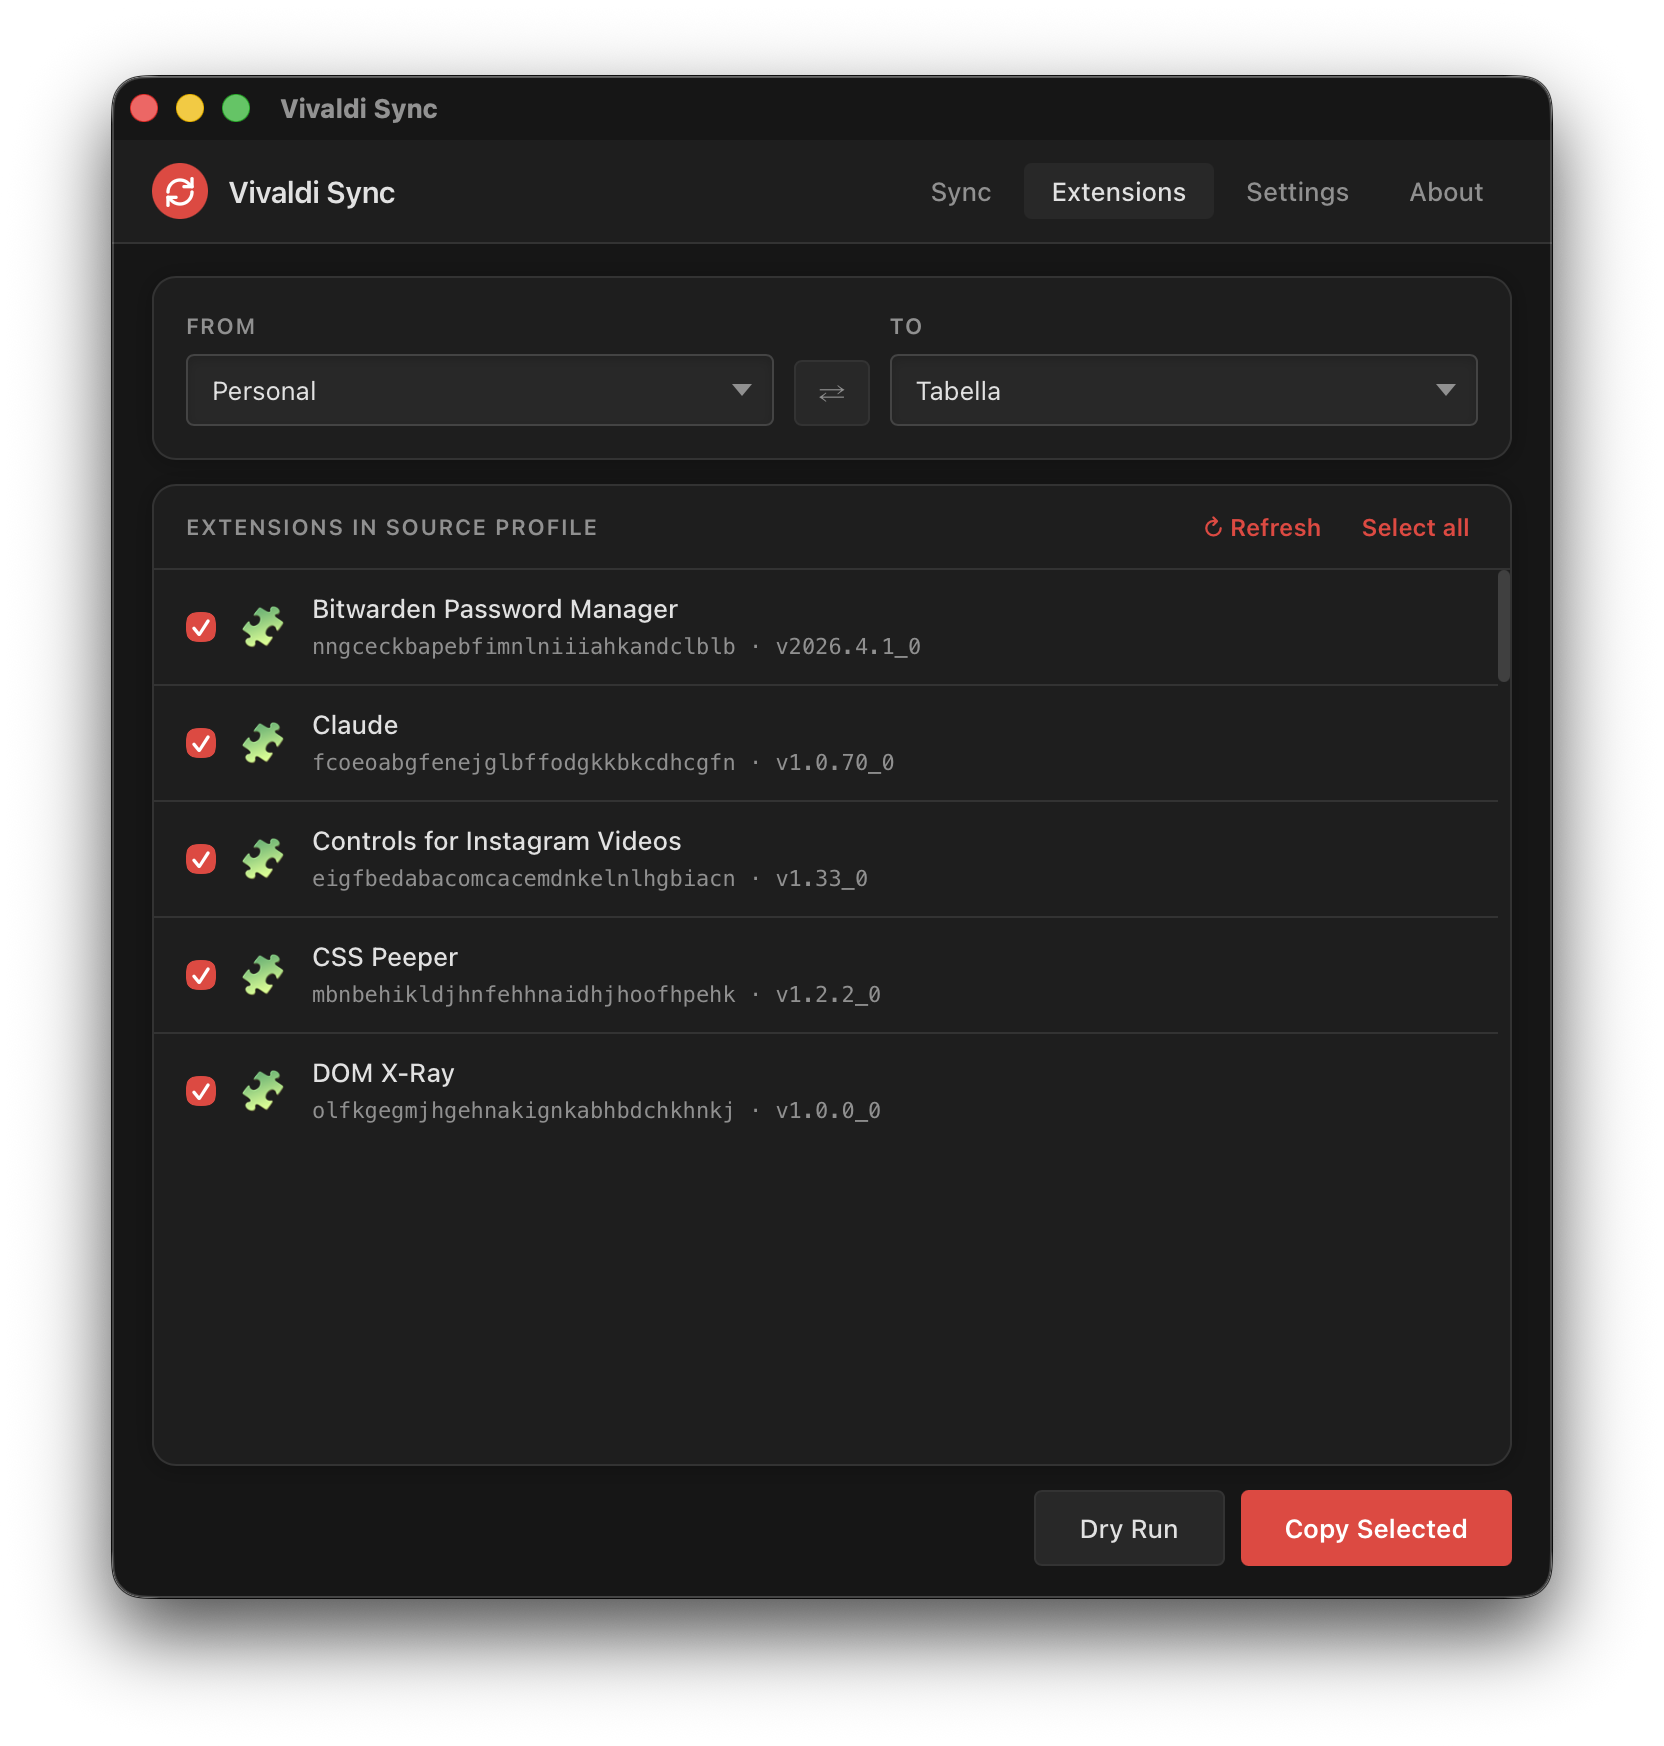This screenshot has height=1746, width=1664.
Task: Click the Bitwarden Password Manager puzzle icon
Action: (263, 627)
